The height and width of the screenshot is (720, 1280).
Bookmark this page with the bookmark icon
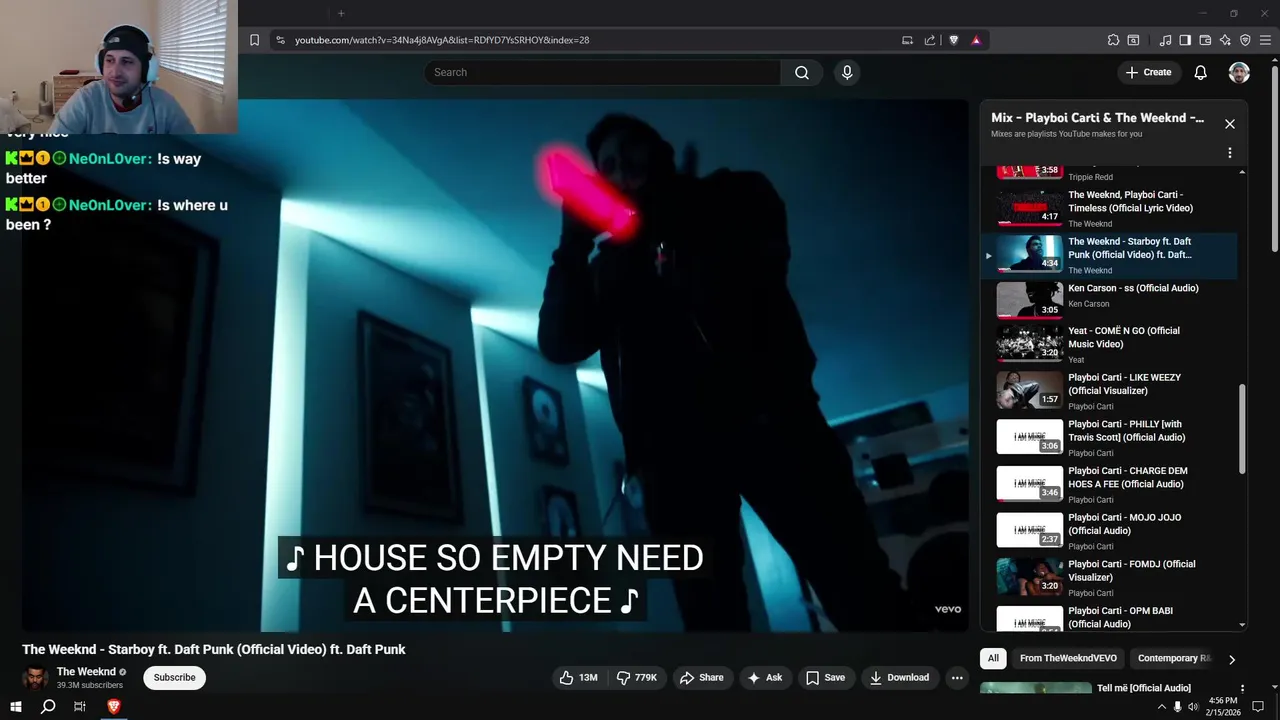(254, 40)
